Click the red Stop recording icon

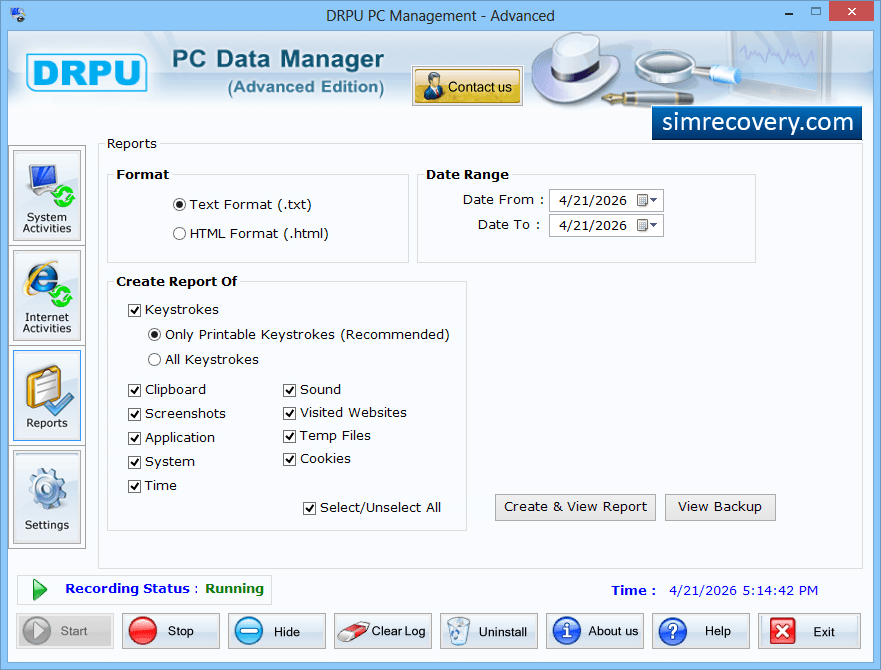142,631
